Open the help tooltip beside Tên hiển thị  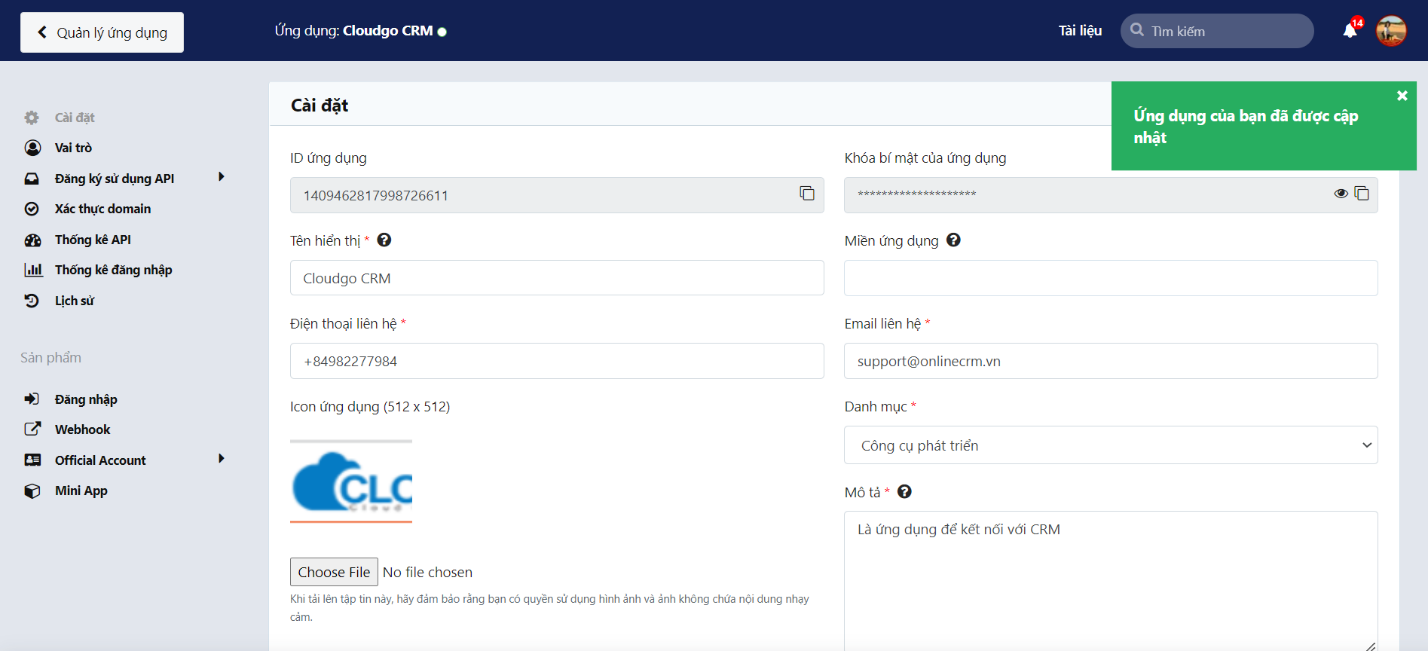tap(385, 240)
